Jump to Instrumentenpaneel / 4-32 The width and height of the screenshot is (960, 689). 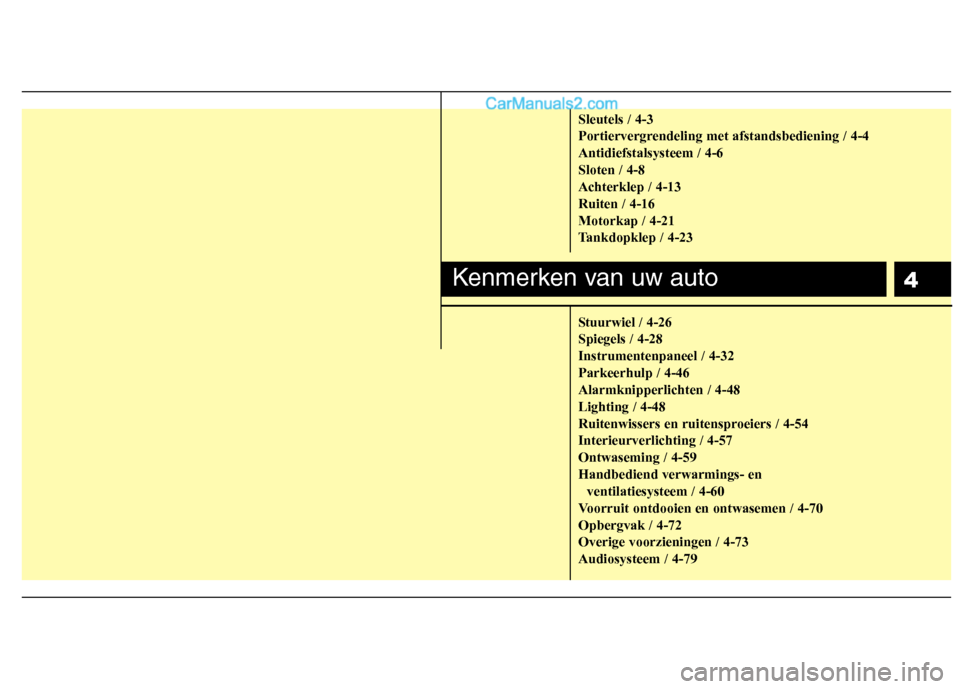pyautogui.click(x=656, y=356)
